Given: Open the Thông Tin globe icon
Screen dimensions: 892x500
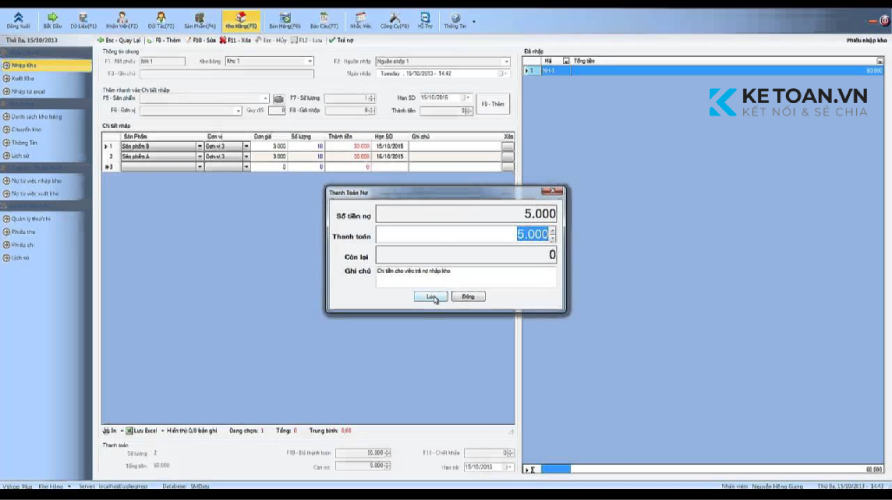Looking at the screenshot, I should (455, 20).
